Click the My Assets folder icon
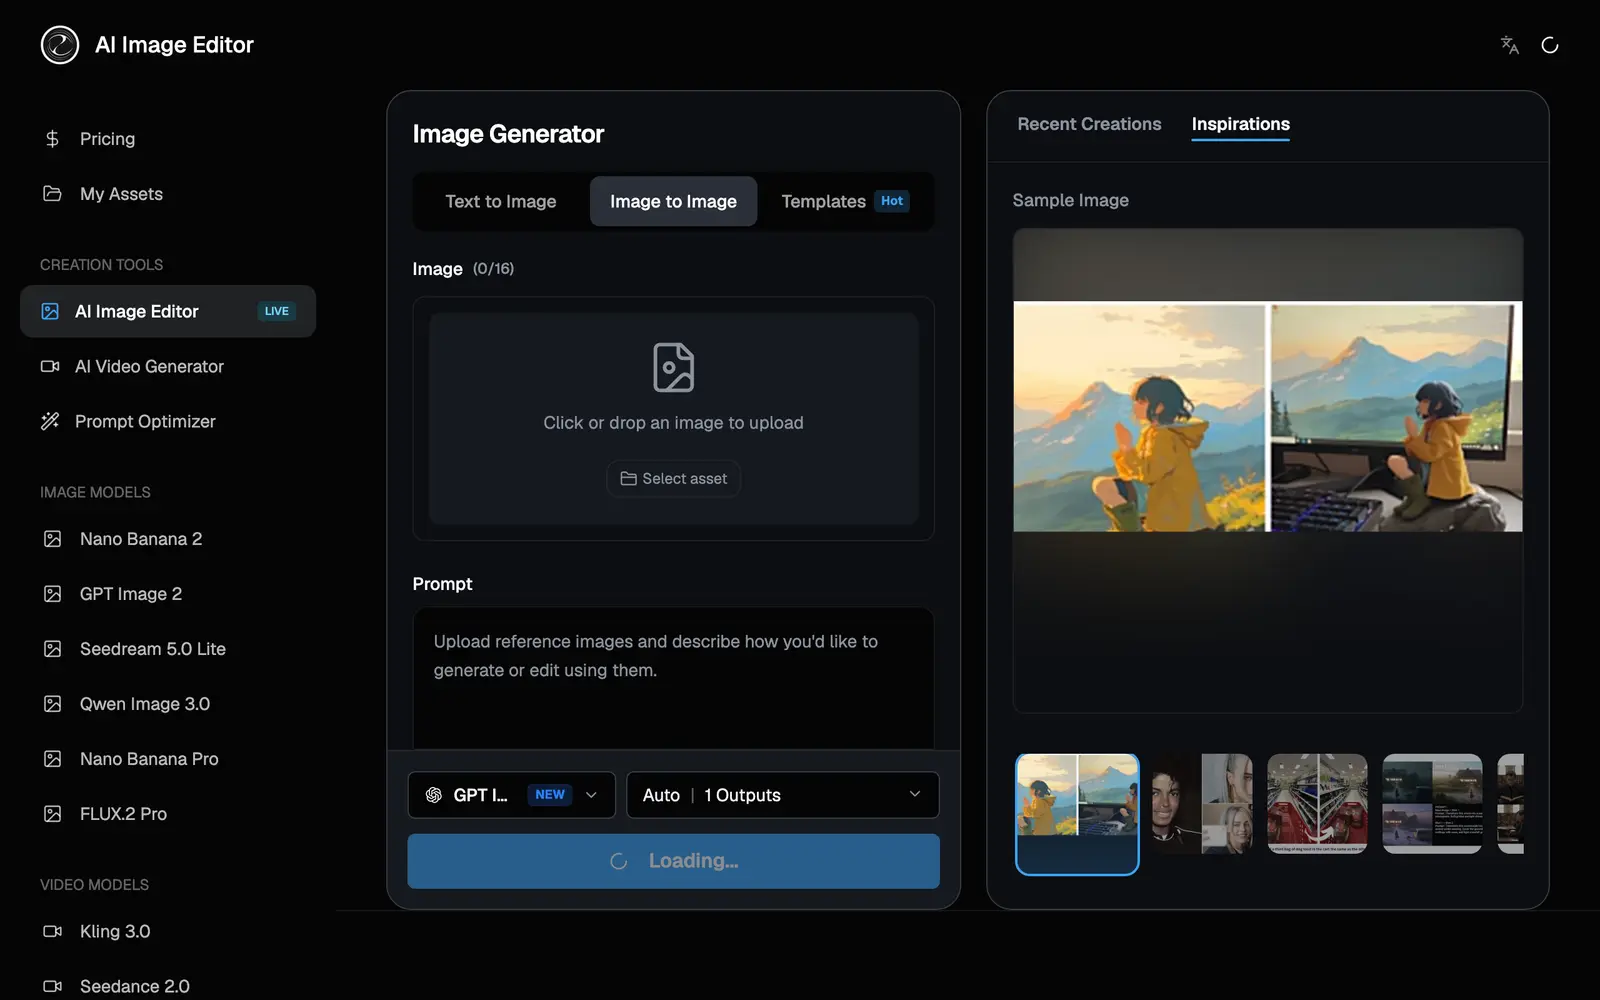The image size is (1600, 1000). click(x=52, y=194)
